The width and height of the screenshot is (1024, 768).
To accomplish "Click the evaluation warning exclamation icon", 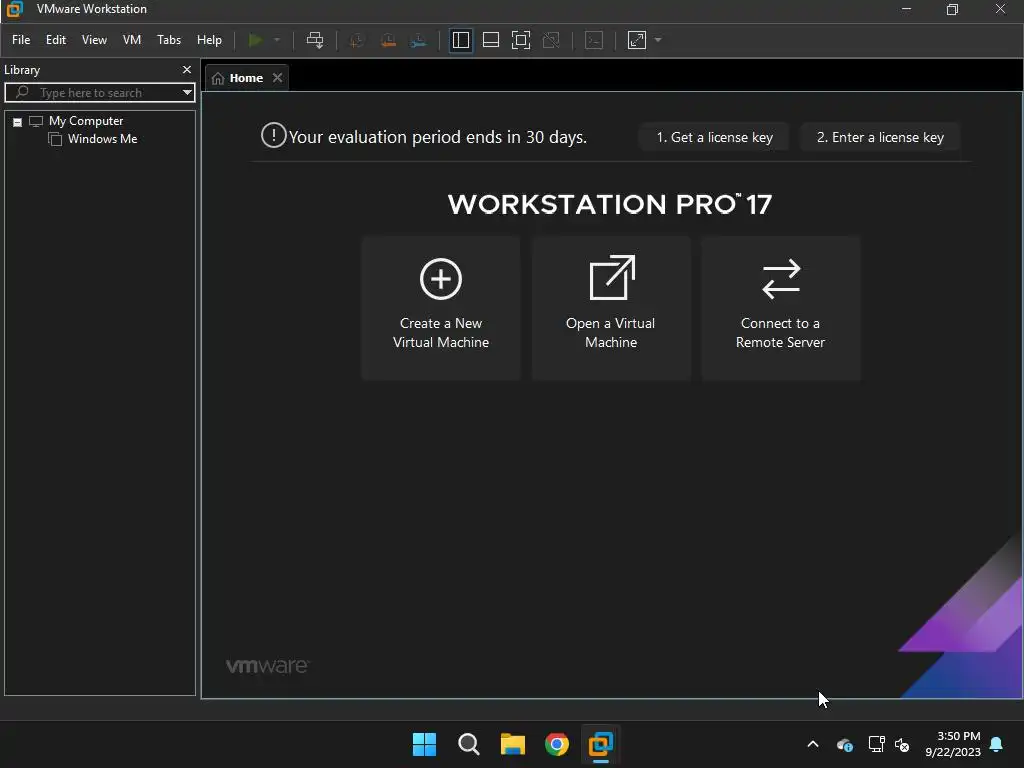I will (x=274, y=136).
